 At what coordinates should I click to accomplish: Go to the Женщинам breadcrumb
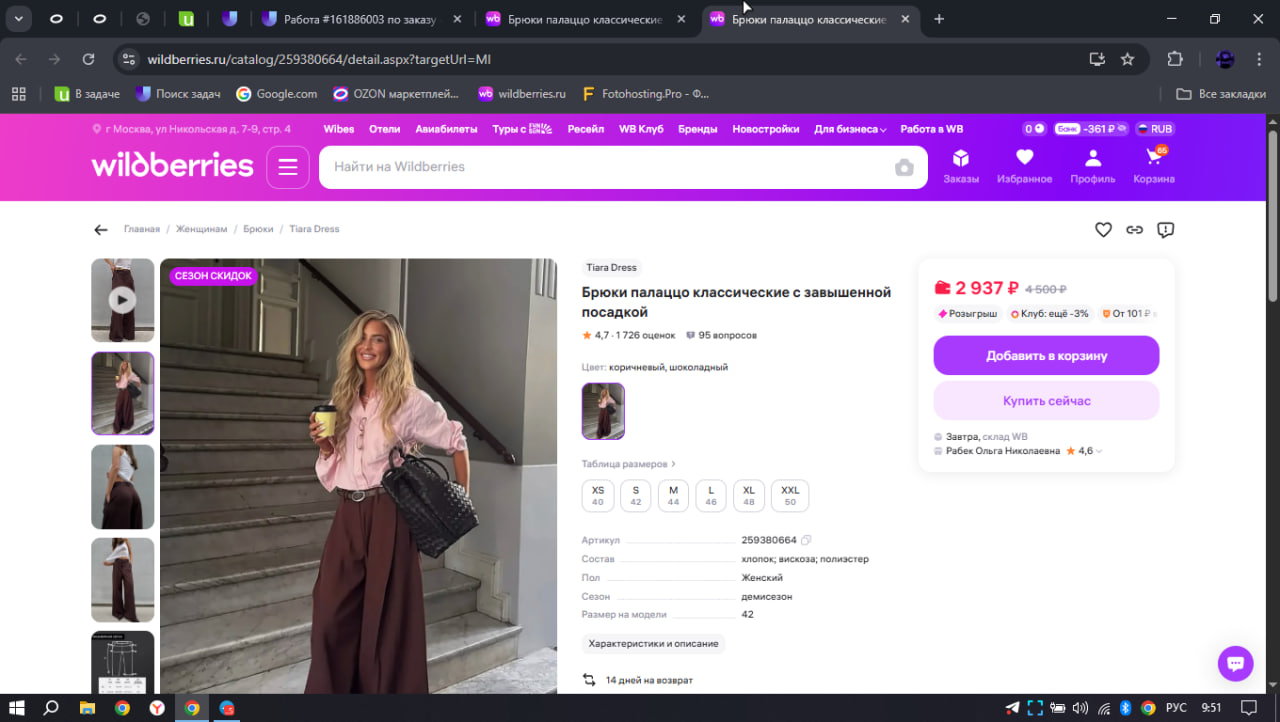(x=202, y=230)
